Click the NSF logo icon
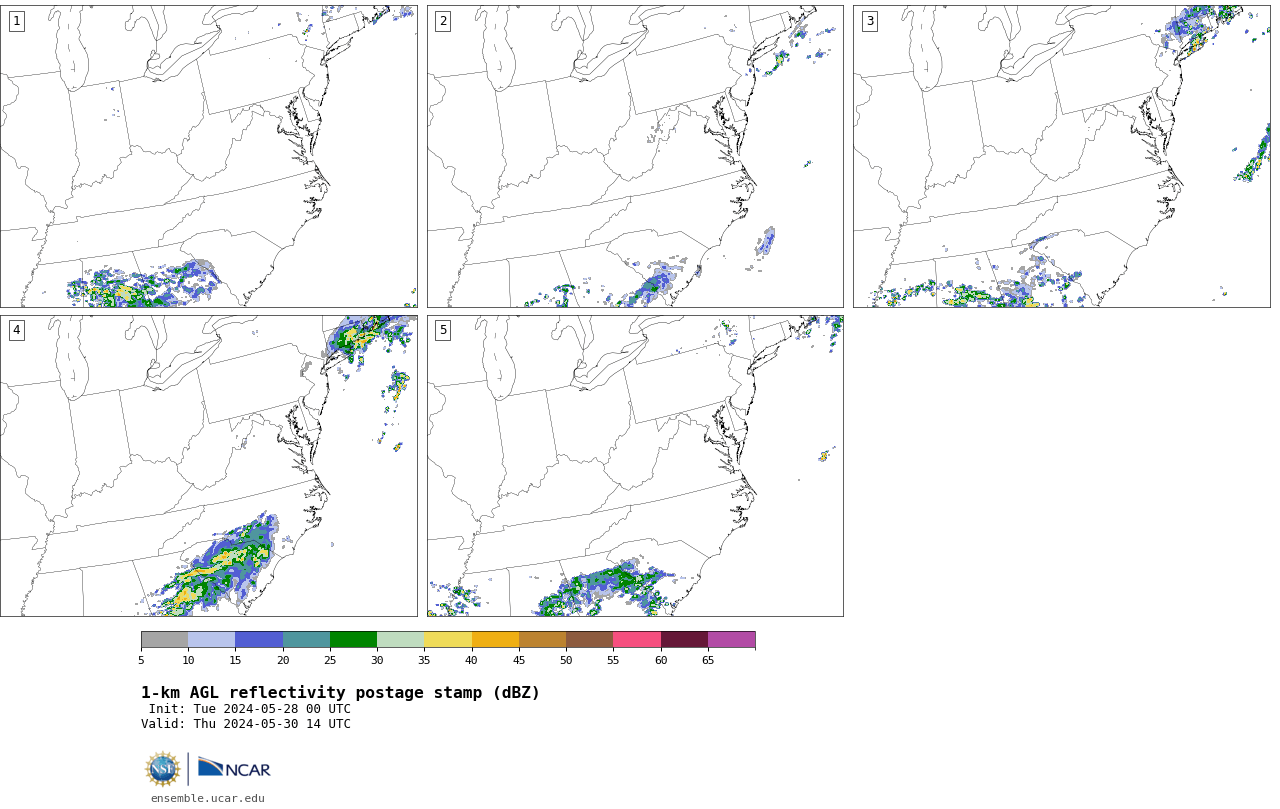The width and height of the screenshot is (1280, 809). [x=163, y=769]
